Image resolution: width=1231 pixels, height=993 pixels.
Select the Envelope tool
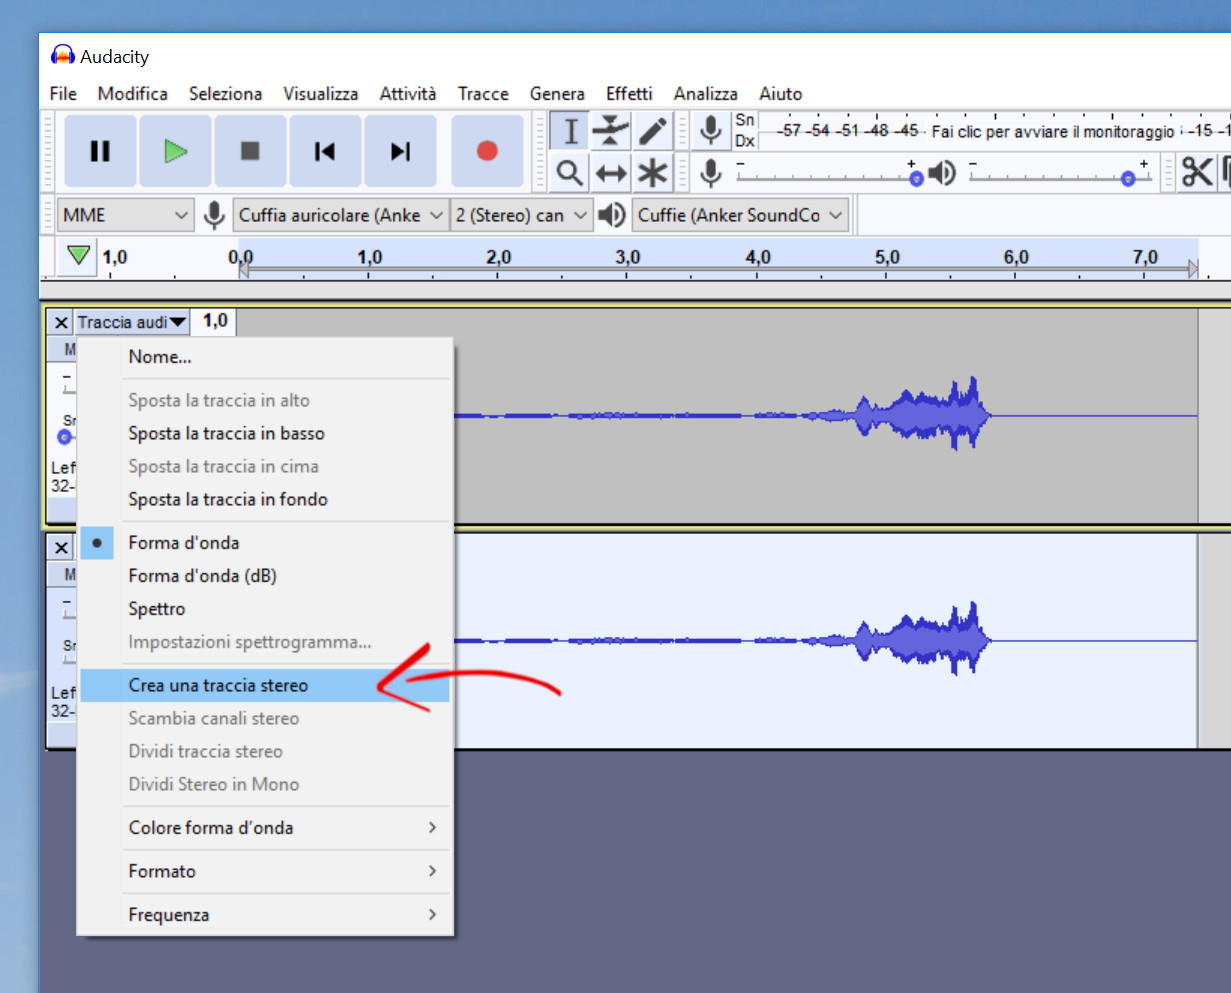point(611,131)
